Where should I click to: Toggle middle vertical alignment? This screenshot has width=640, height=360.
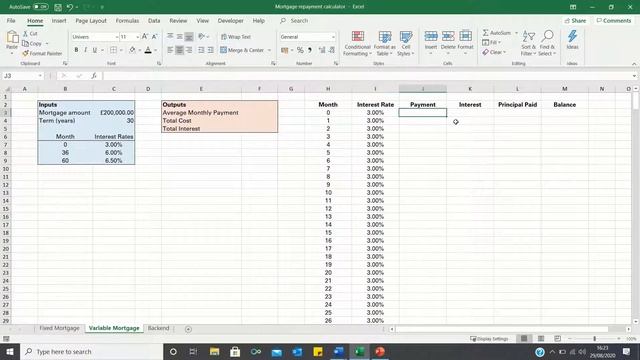(180, 37)
